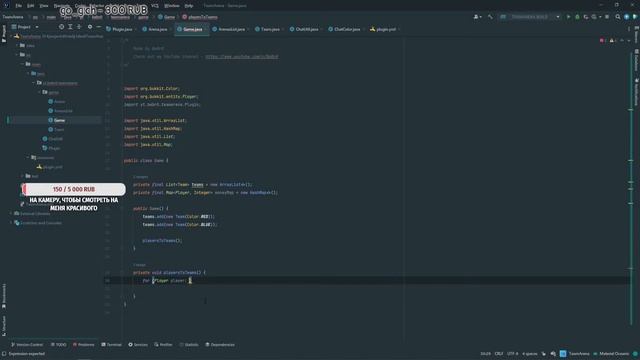Screen dimensions: 640x360
Task: Click the playersToTeams breadcrumb in navigation bar
Action: click(200, 17)
